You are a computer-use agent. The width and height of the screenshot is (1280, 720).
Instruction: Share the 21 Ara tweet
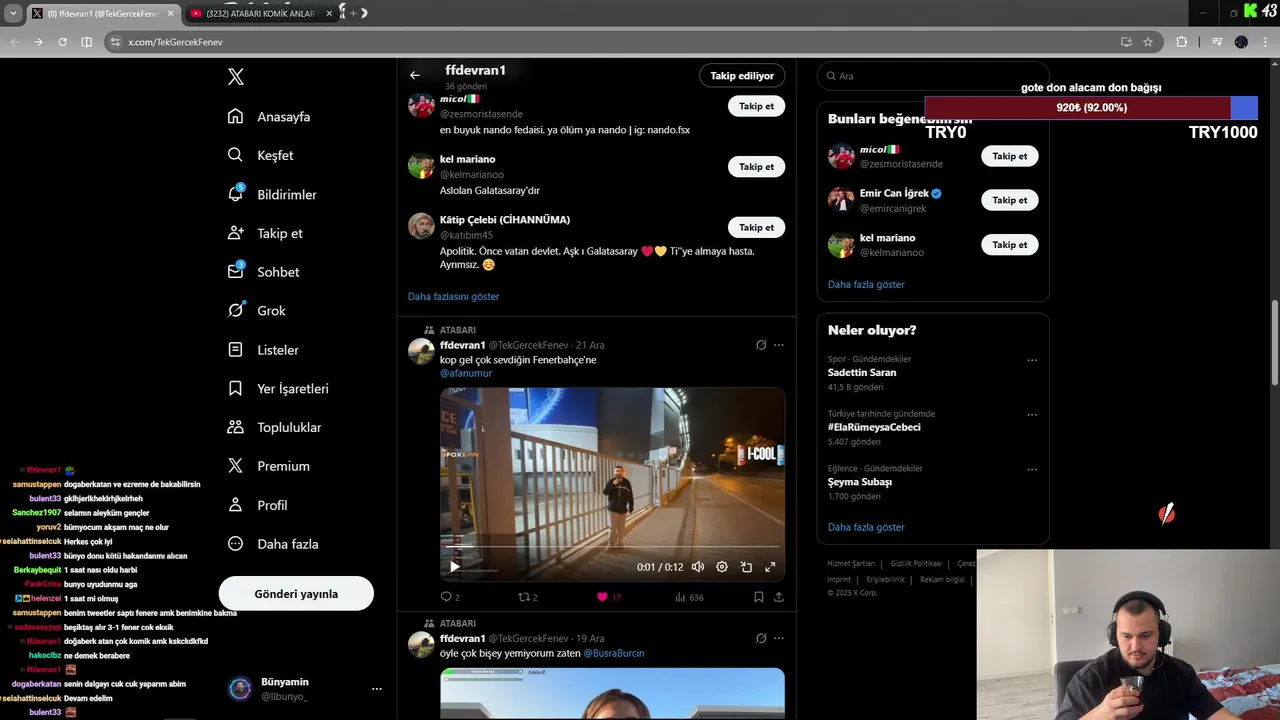click(778, 597)
